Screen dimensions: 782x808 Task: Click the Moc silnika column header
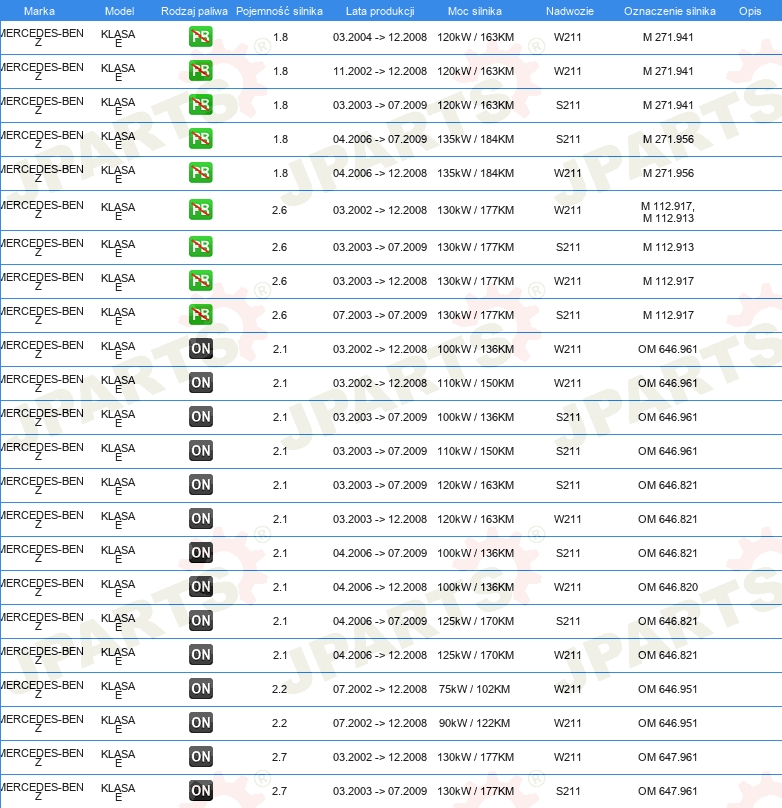point(474,11)
